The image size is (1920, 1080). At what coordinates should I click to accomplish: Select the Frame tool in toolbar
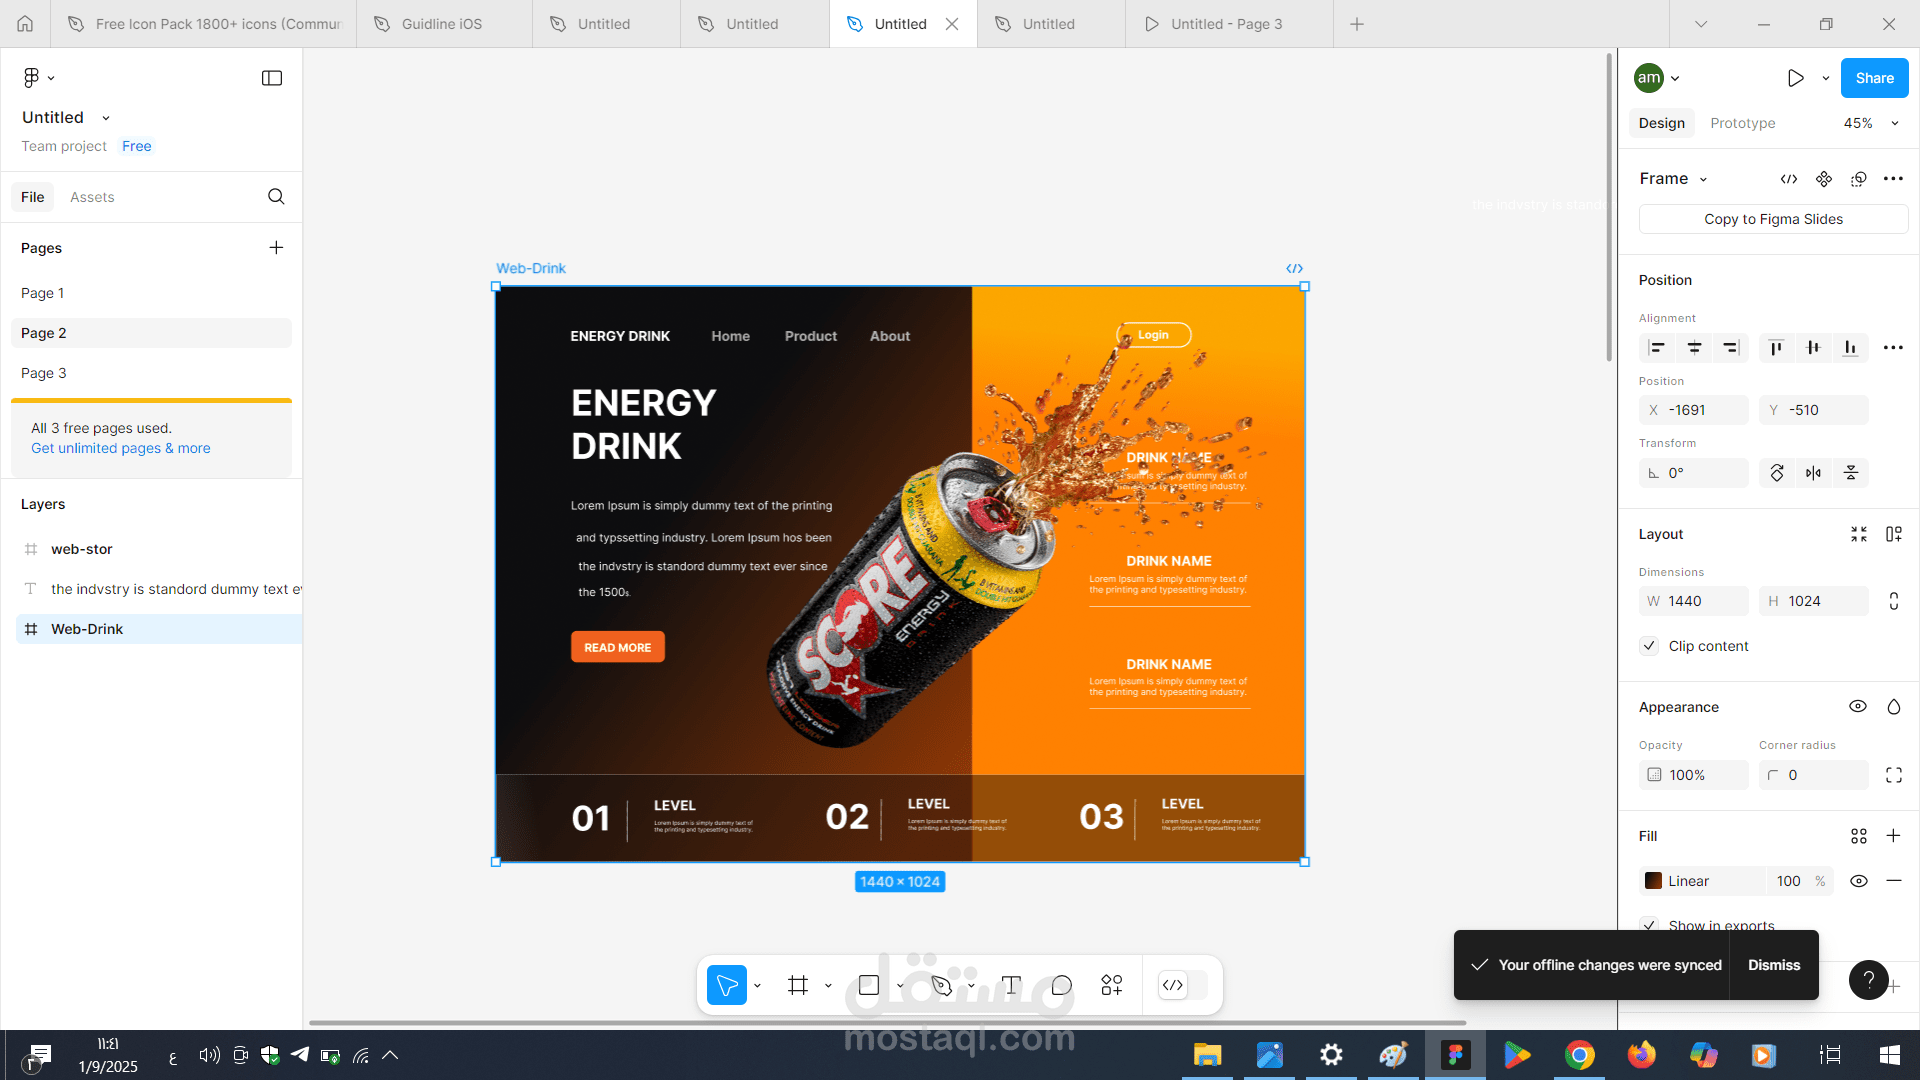[x=798, y=985]
